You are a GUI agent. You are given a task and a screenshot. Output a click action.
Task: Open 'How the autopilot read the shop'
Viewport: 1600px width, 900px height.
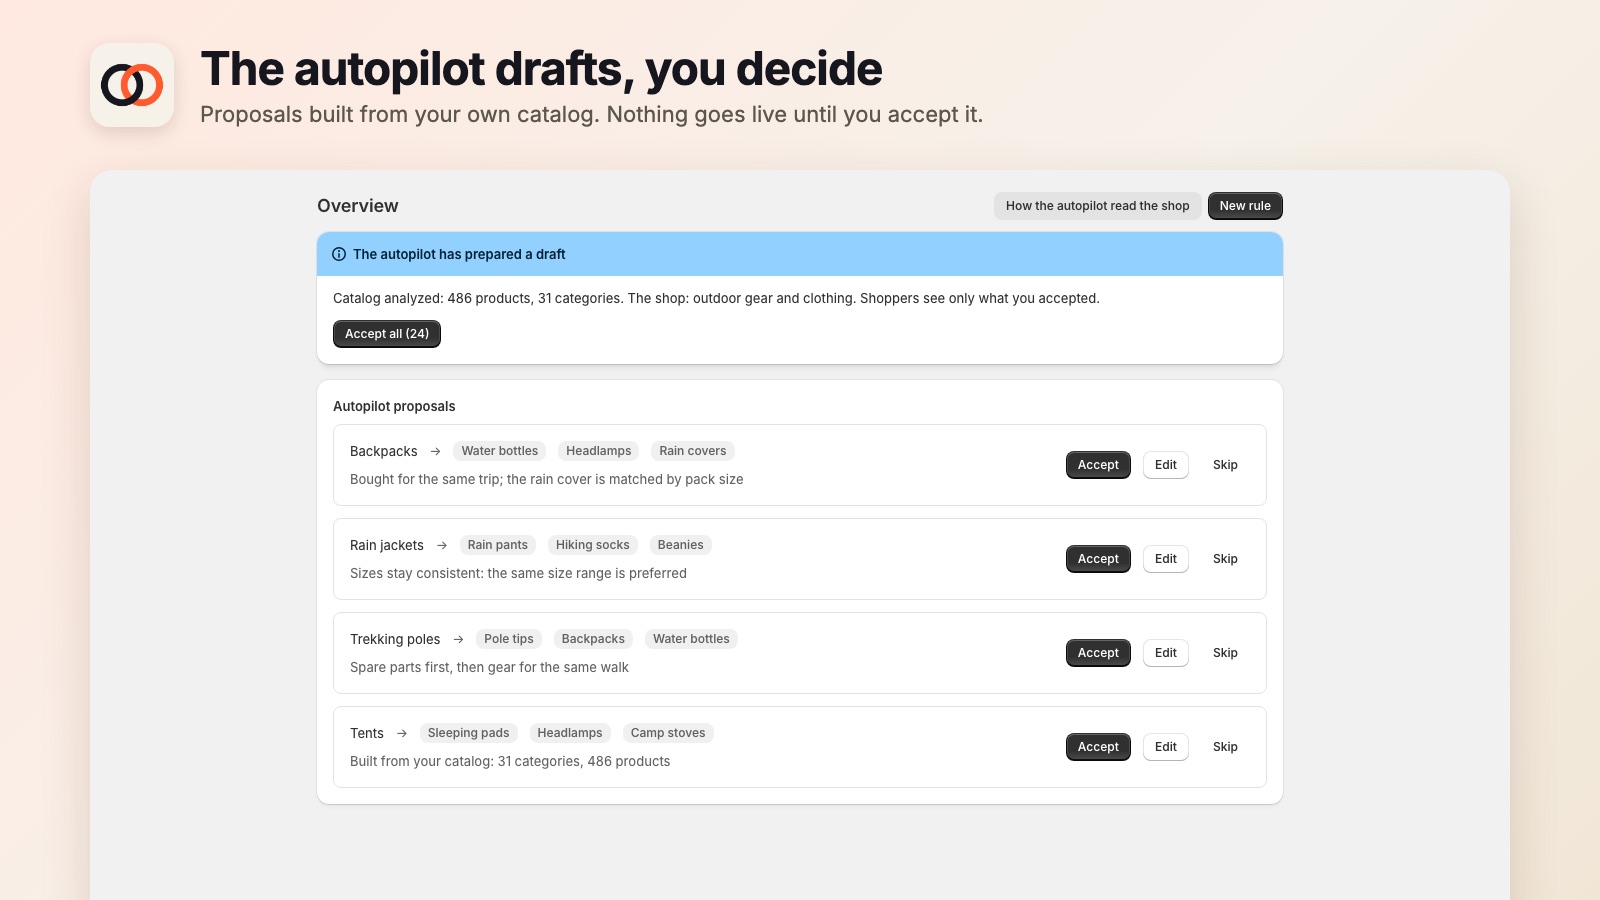coord(1097,206)
